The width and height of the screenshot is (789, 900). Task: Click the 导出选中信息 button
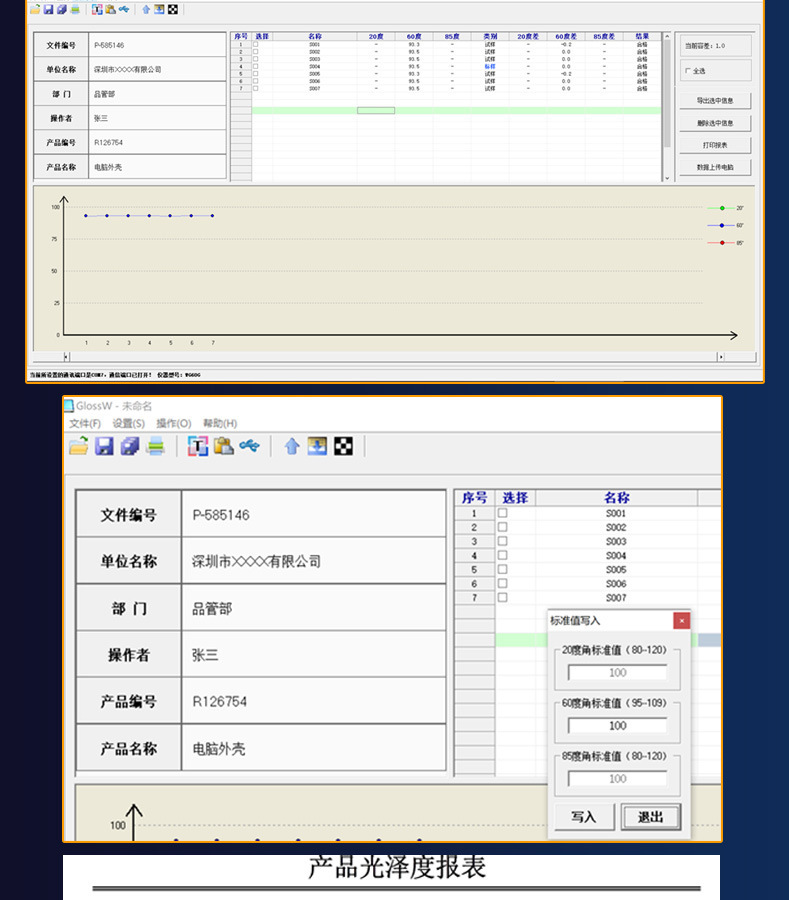click(x=715, y=100)
